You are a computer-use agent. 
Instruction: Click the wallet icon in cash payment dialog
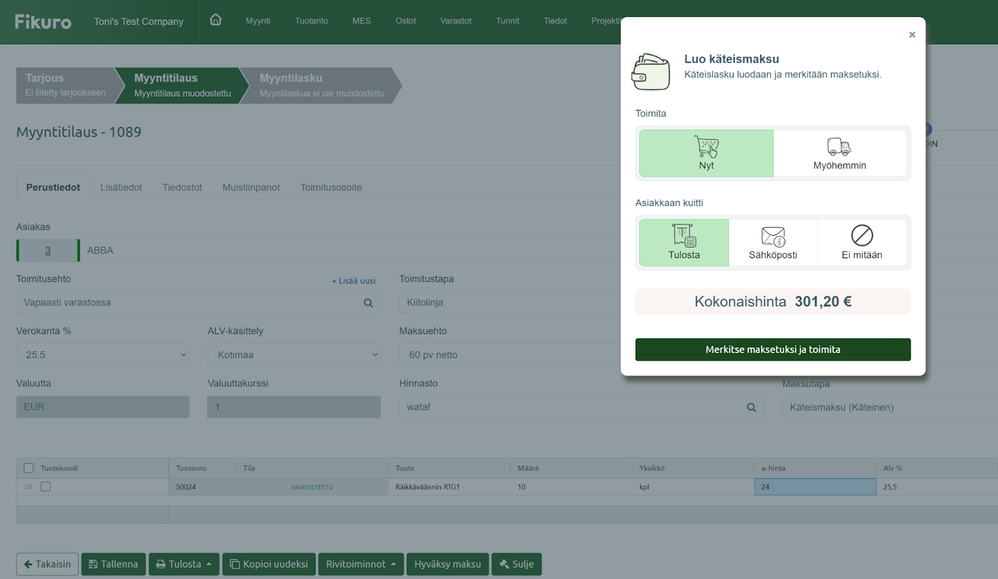click(x=650, y=71)
